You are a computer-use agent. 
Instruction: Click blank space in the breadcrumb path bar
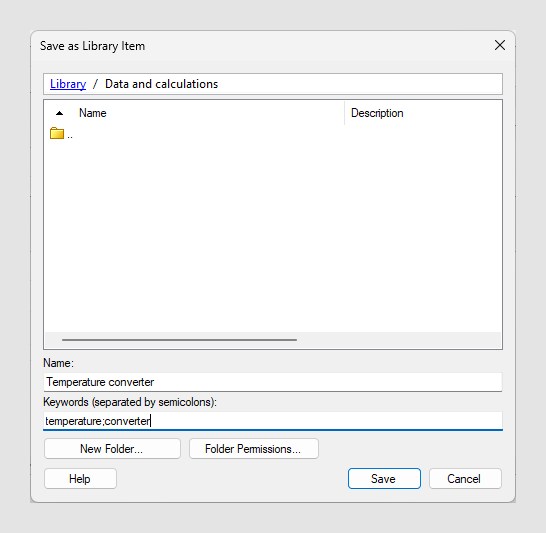(x=359, y=84)
